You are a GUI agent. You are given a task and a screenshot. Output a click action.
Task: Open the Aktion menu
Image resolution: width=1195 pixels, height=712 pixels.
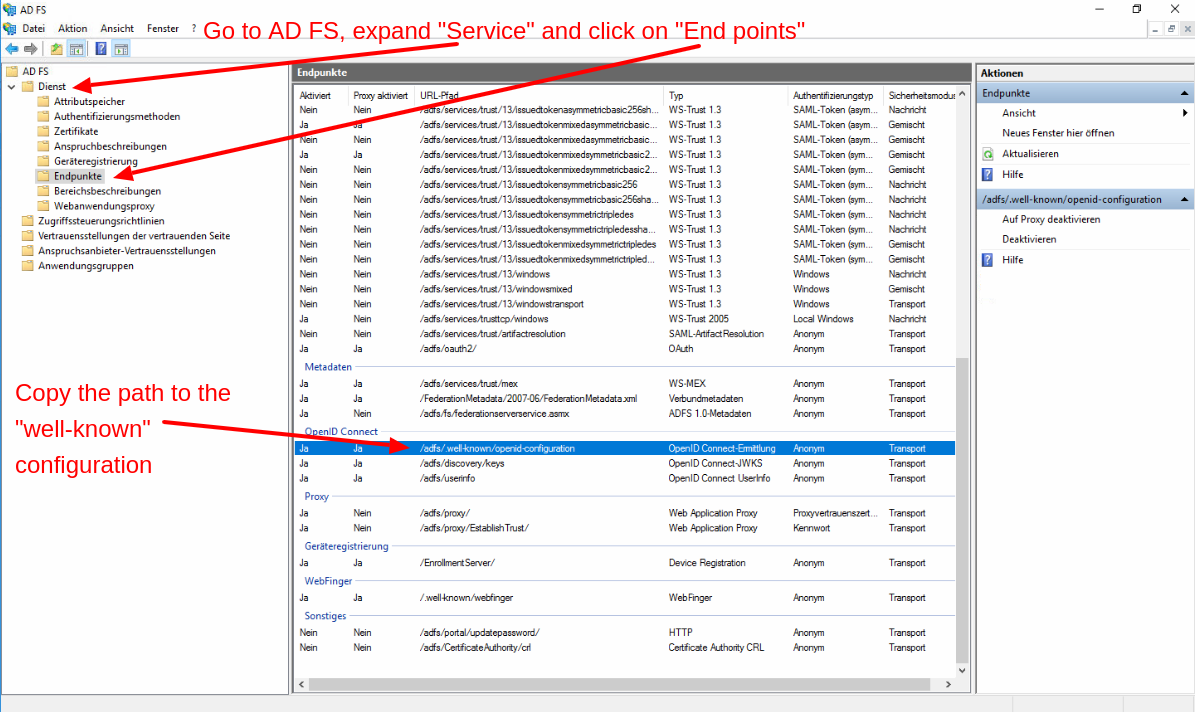tap(72, 28)
